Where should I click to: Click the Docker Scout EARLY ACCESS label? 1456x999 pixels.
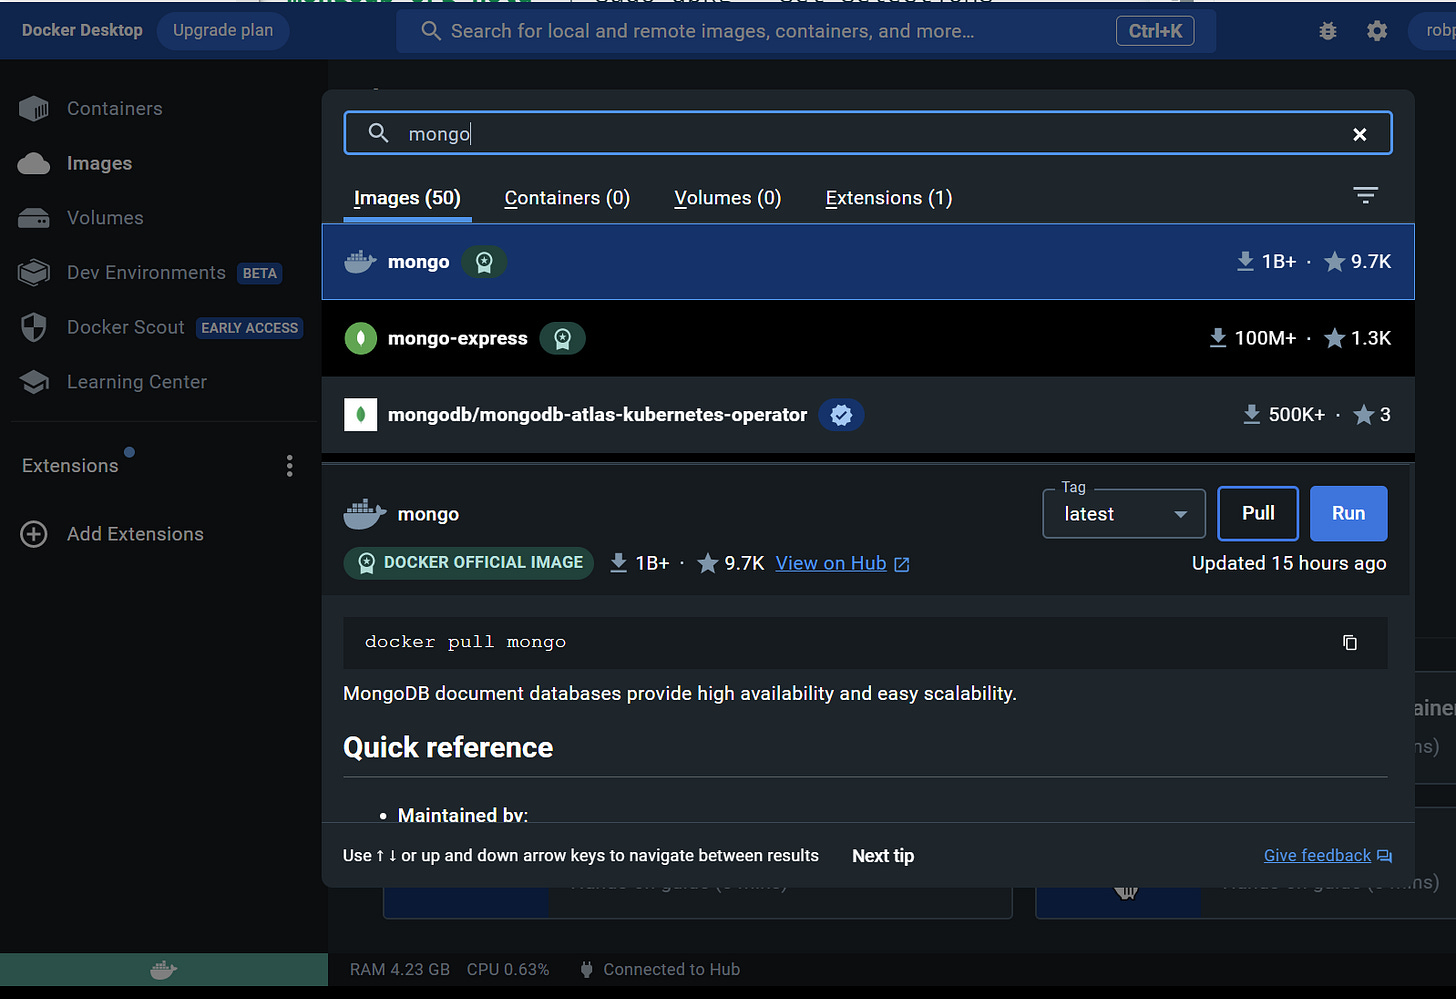[249, 328]
